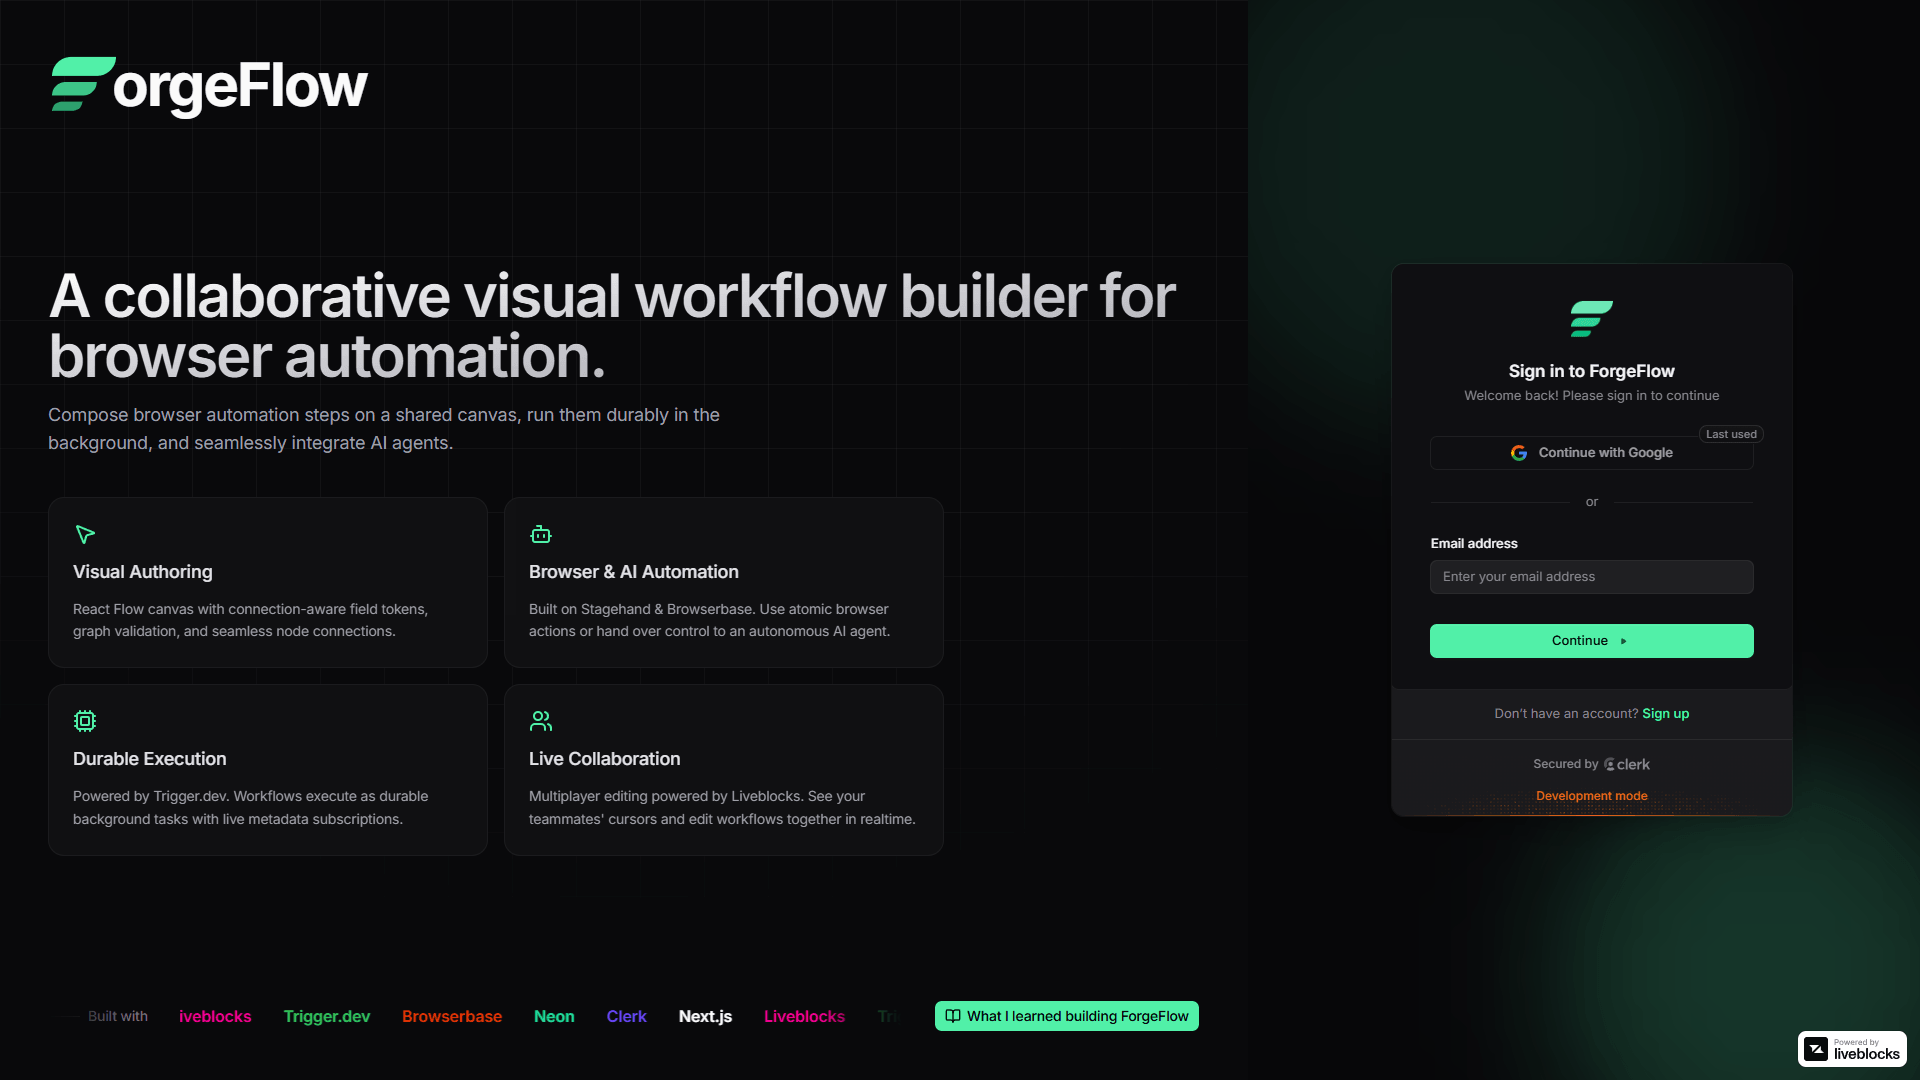The width and height of the screenshot is (1920, 1080).
Task: Click the Durable Execution chip icon
Action: [85, 721]
